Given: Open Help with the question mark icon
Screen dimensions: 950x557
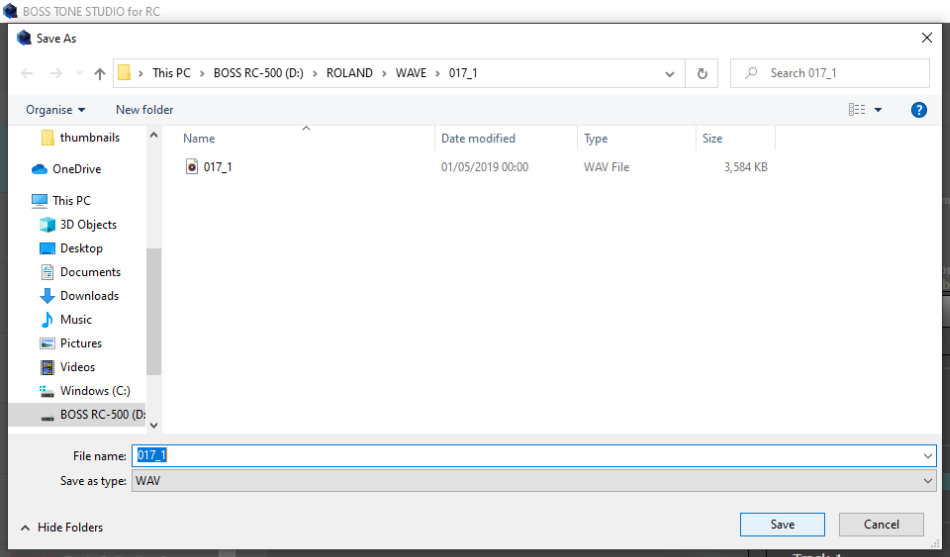Looking at the screenshot, I should tap(918, 110).
